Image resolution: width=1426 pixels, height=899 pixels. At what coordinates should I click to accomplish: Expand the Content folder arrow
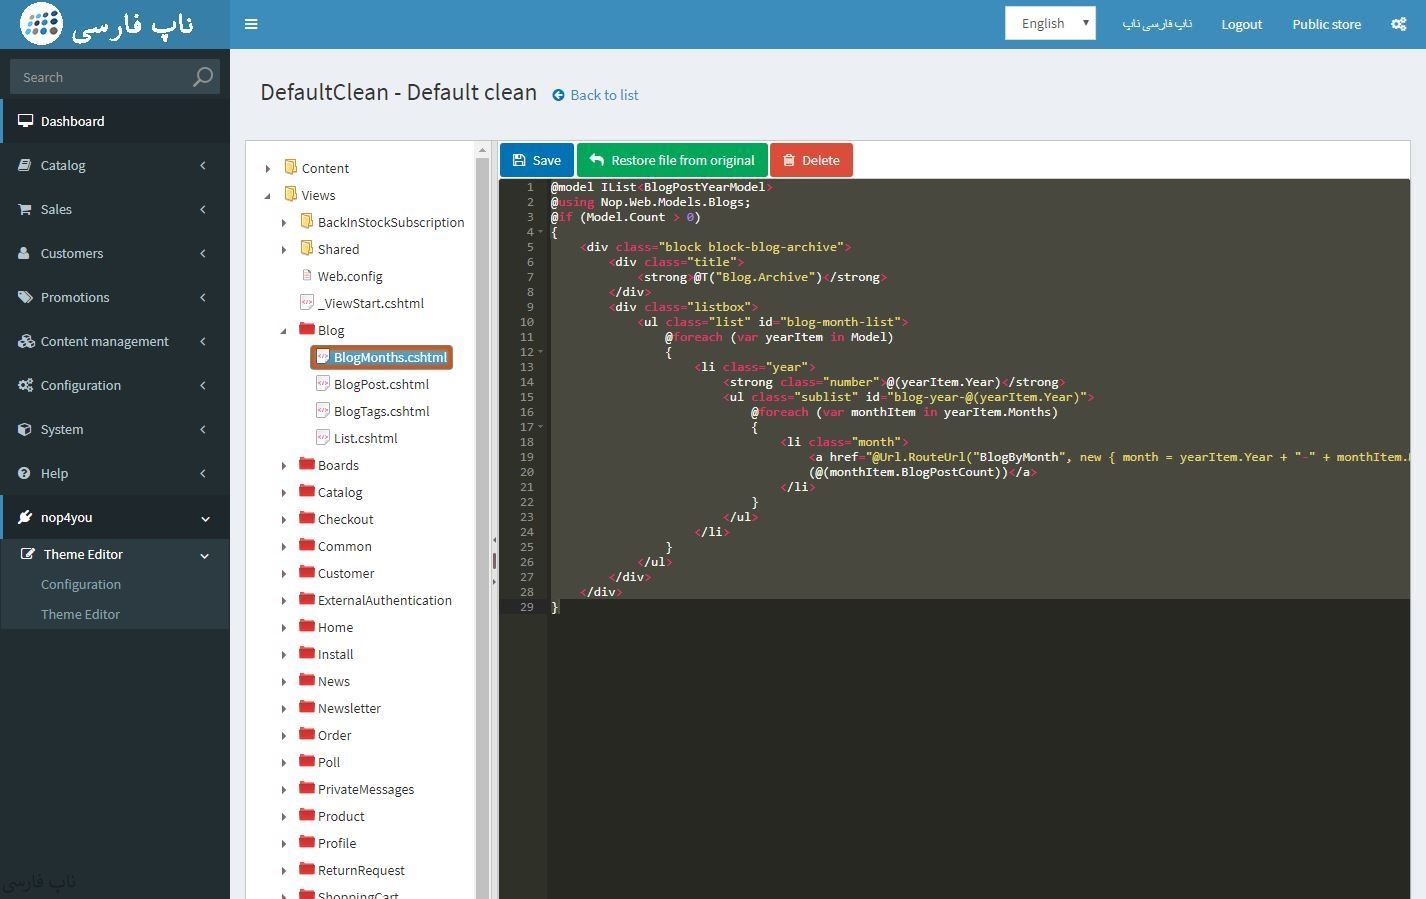point(268,168)
